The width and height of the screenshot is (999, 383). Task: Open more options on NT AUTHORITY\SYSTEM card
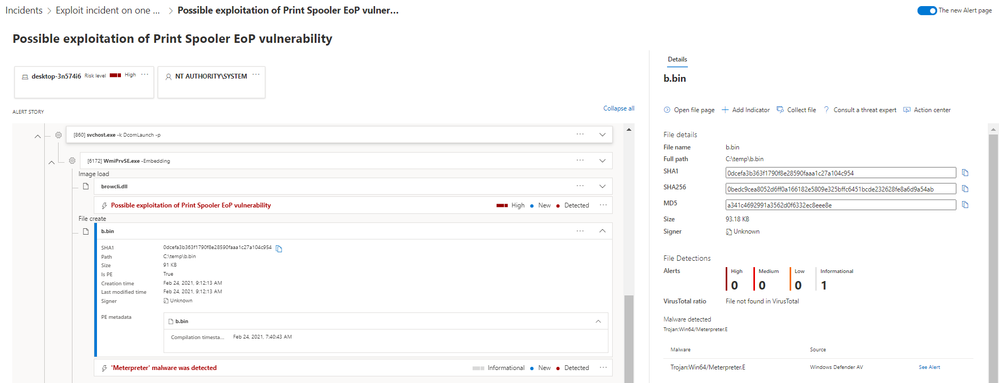pyautogui.click(x=256, y=75)
